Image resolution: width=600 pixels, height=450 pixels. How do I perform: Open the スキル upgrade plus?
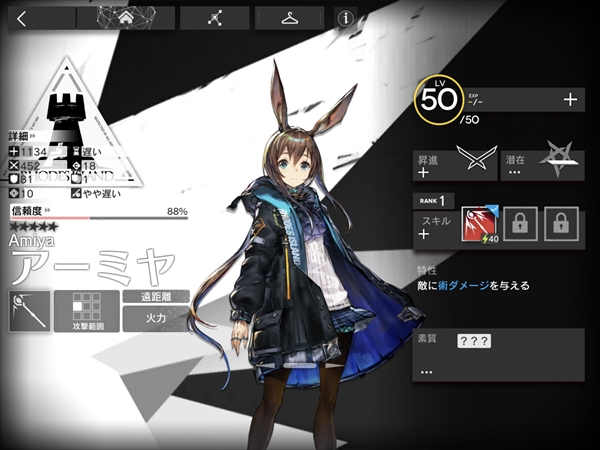424,234
